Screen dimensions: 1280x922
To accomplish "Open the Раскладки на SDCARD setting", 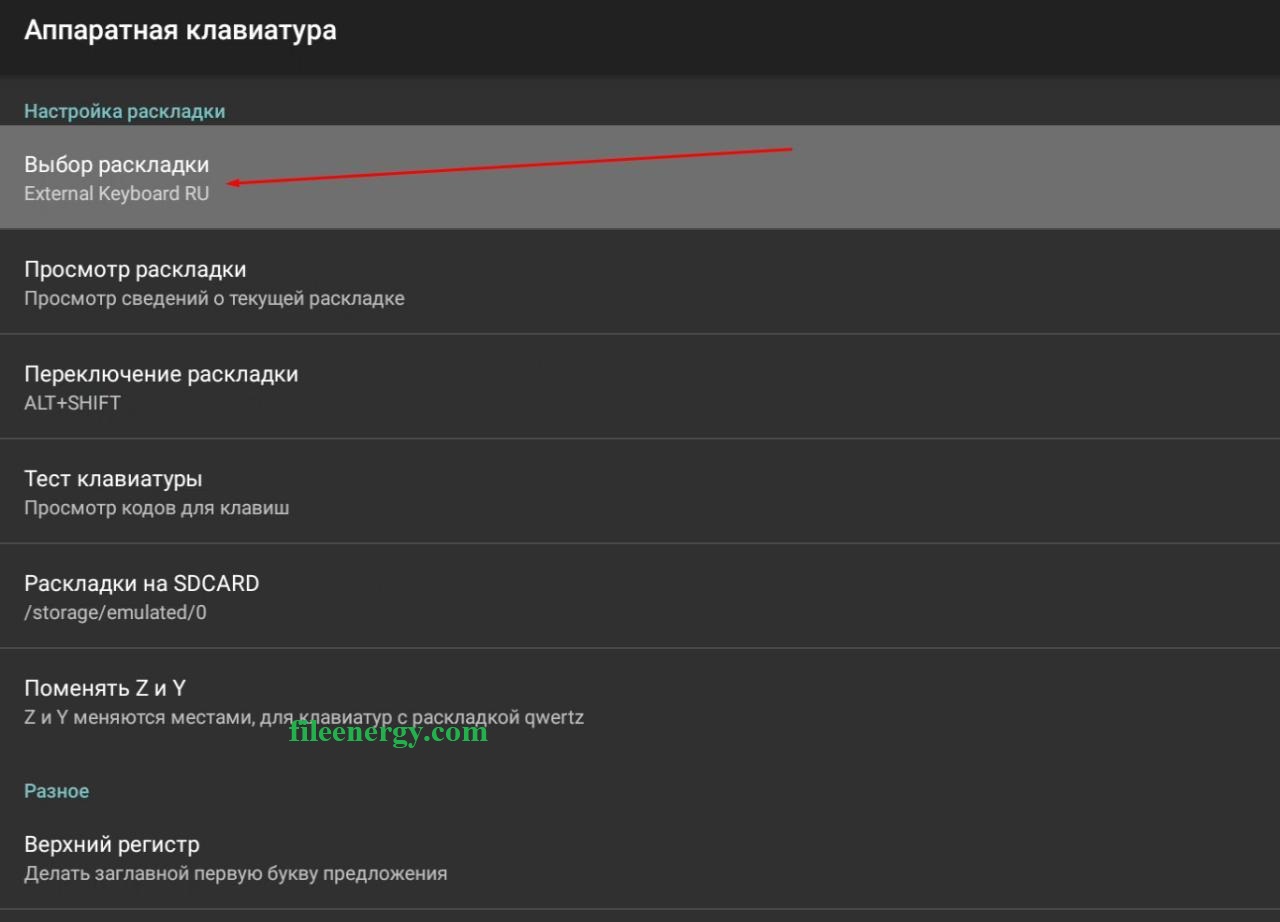I will coord(640,596).
